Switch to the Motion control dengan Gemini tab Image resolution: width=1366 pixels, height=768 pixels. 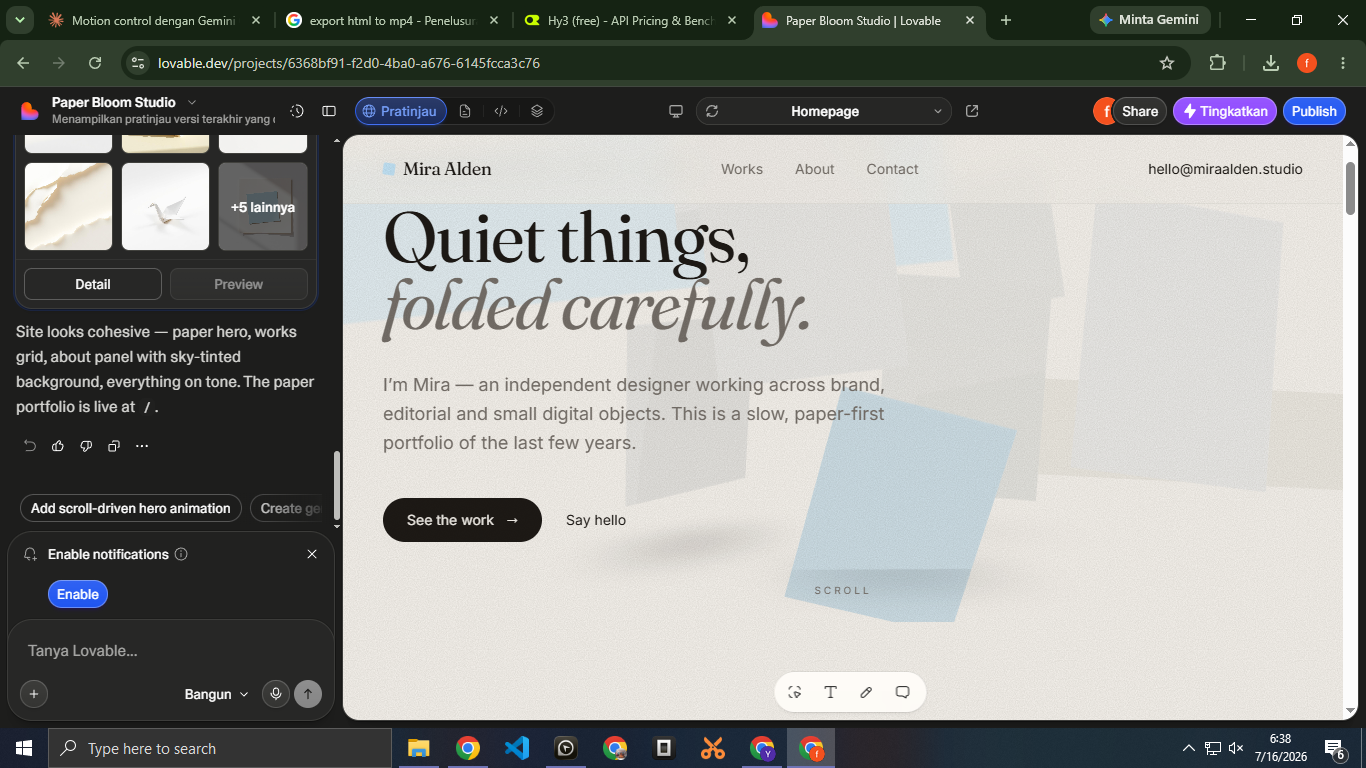point(155,20)
